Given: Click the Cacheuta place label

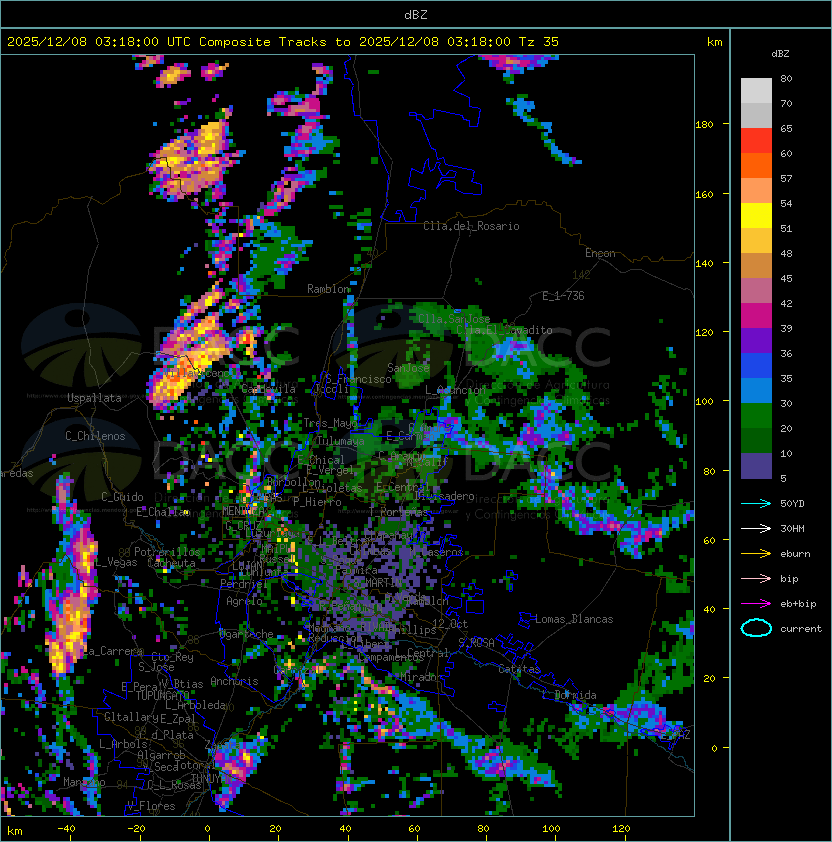Looking at the screenshot, I should (x=171, y=563).
